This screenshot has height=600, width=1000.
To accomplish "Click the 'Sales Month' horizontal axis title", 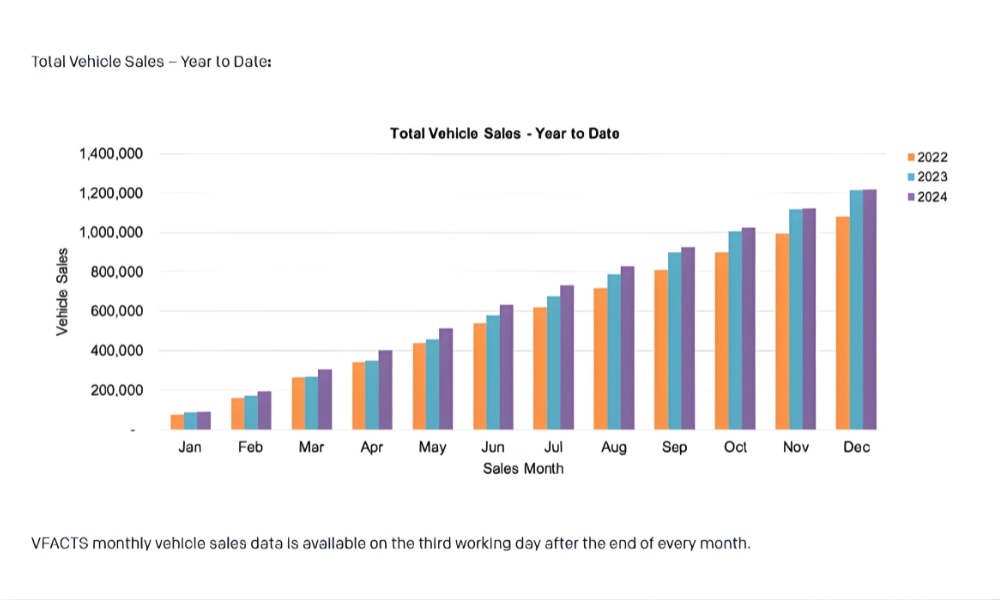I will tap(523, 468).
